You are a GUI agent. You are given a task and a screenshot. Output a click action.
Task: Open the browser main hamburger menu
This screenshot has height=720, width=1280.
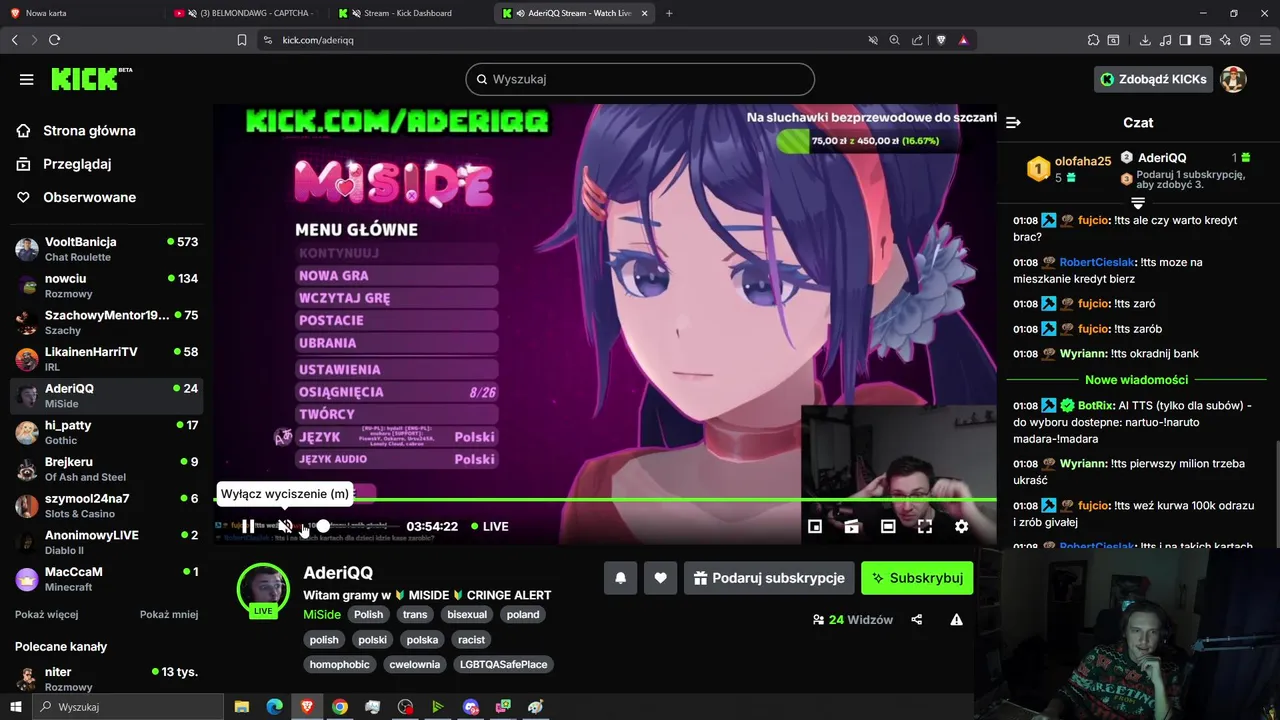tap(1266, 40)
